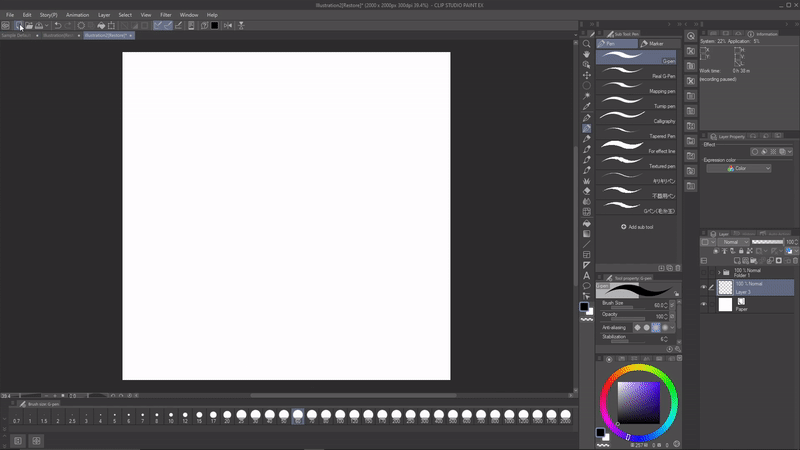Click Add sub tool button
Screen dimensions: 800x450
(x=637, y=227)
